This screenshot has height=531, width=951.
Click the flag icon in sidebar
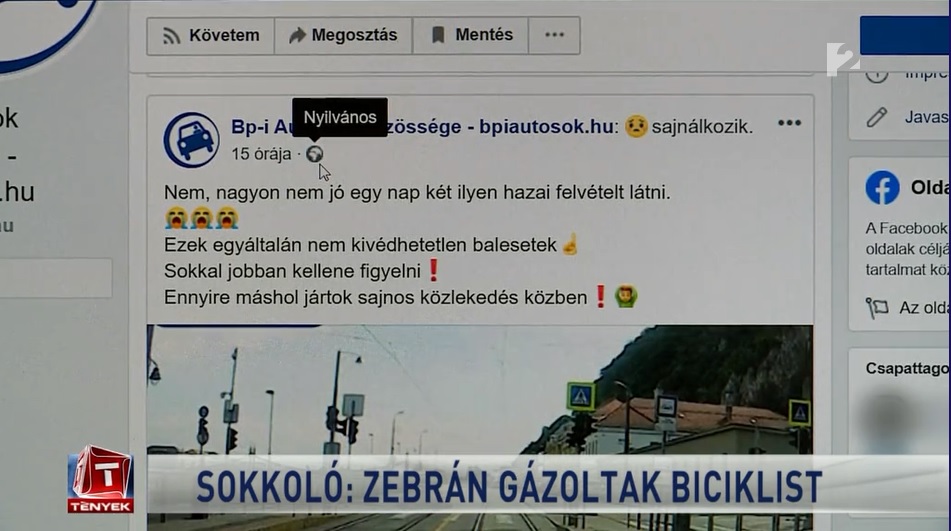pos(876,308)
